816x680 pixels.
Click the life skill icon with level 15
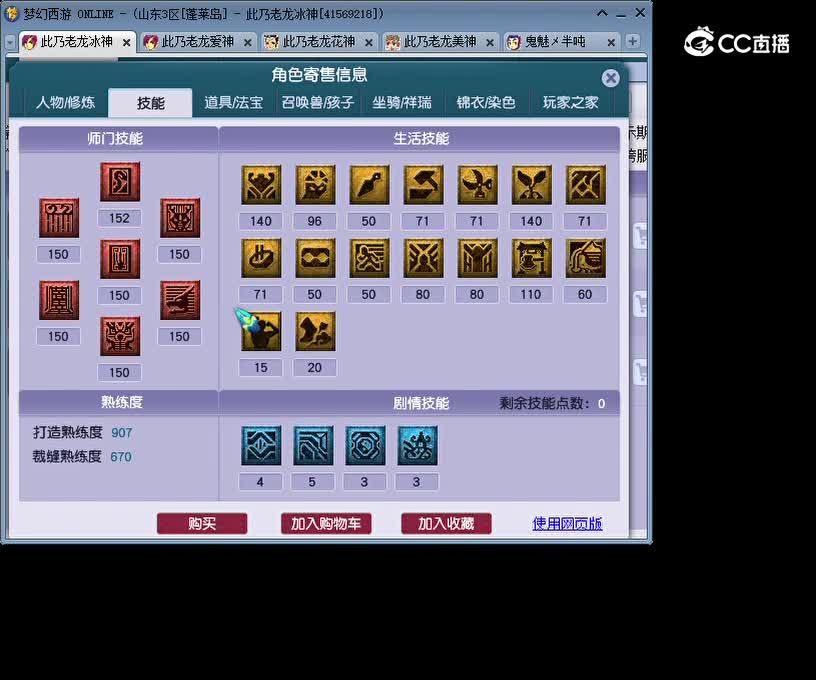click(x=261, y=331)
